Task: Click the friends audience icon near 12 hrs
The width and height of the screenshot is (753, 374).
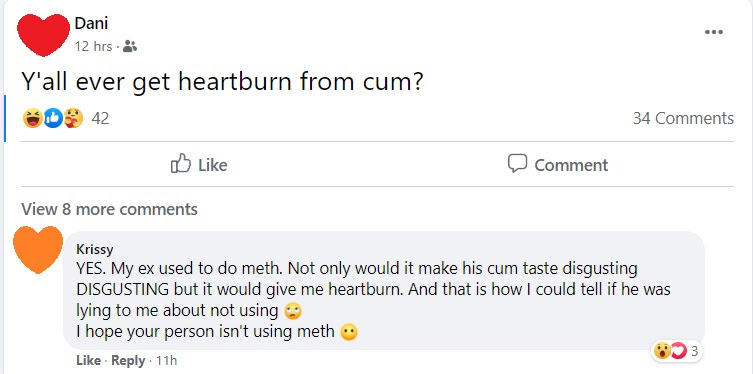Action: pyautogui.click(x=130, y=47)
